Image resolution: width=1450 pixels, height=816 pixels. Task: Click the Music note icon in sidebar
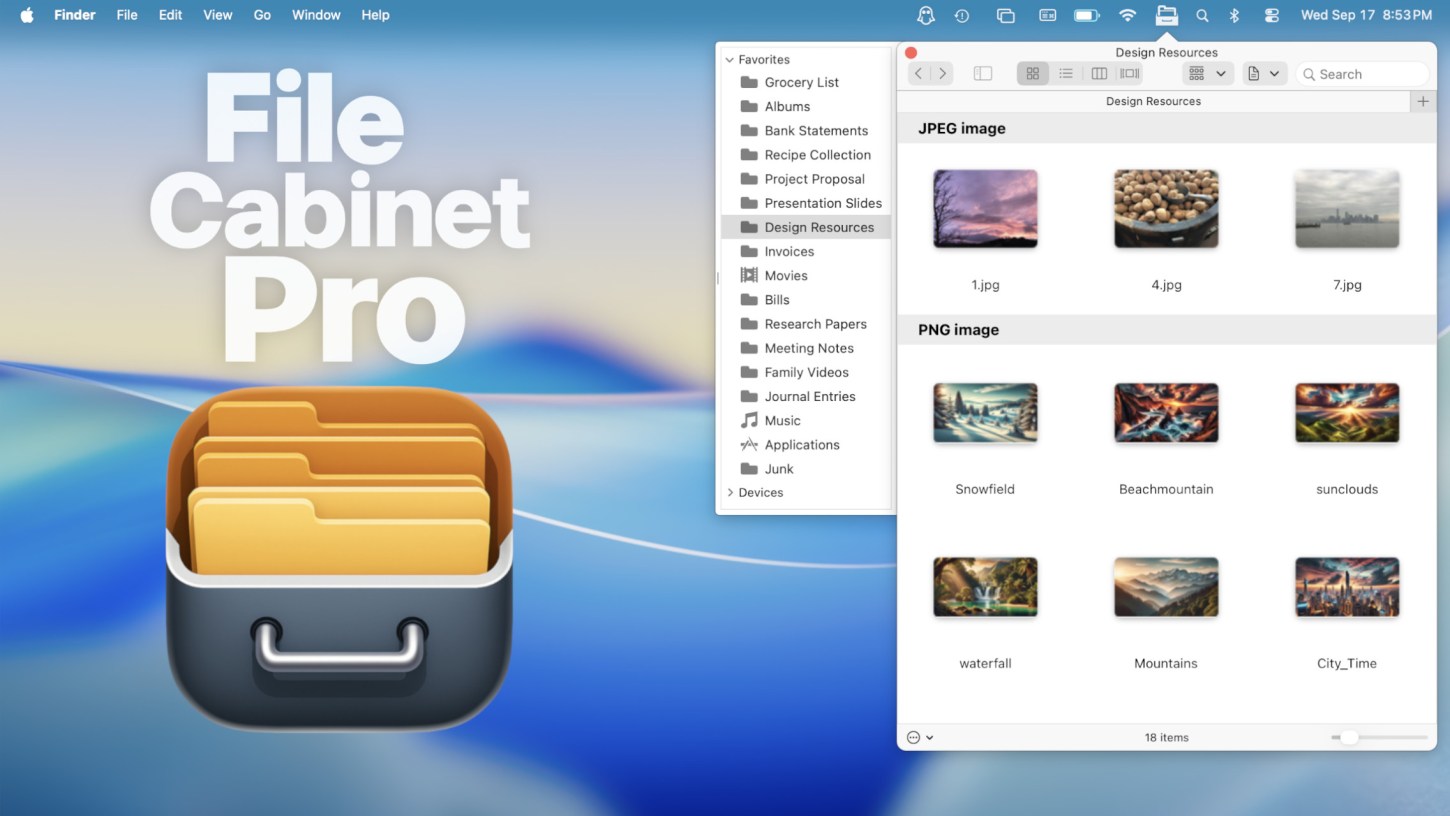(749, 421)
